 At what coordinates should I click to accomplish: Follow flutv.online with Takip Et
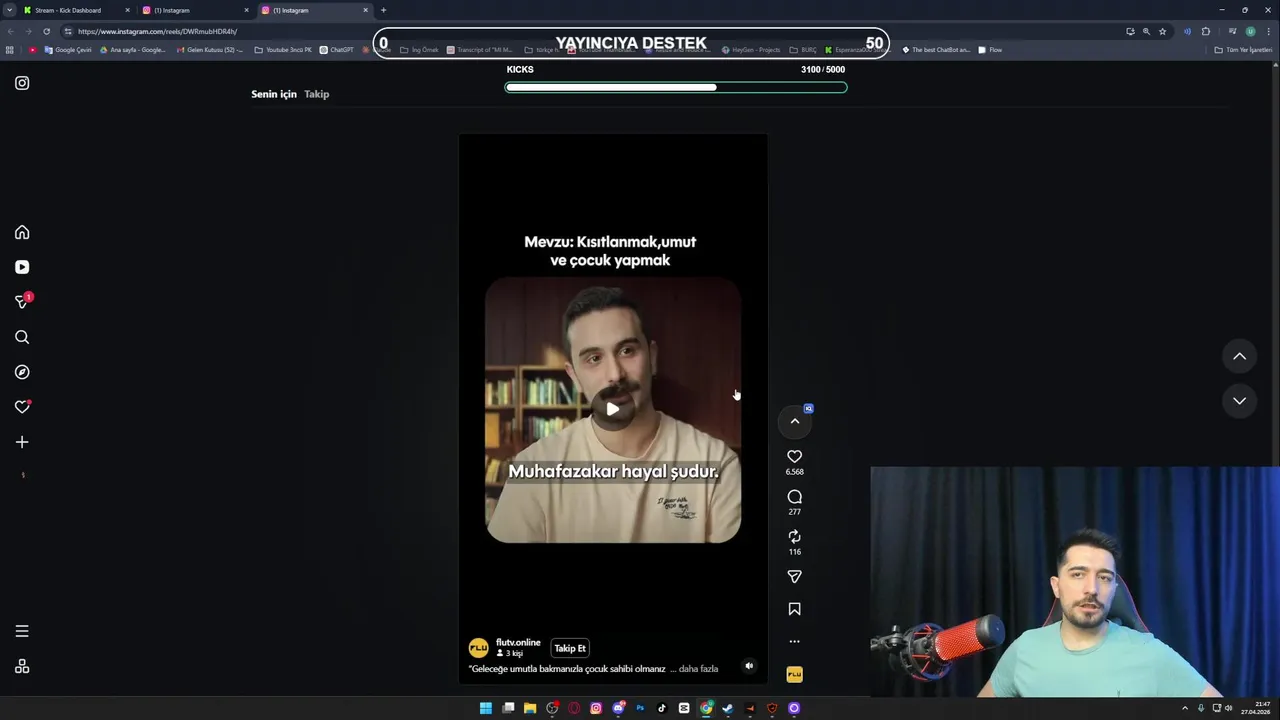point(570,648)
